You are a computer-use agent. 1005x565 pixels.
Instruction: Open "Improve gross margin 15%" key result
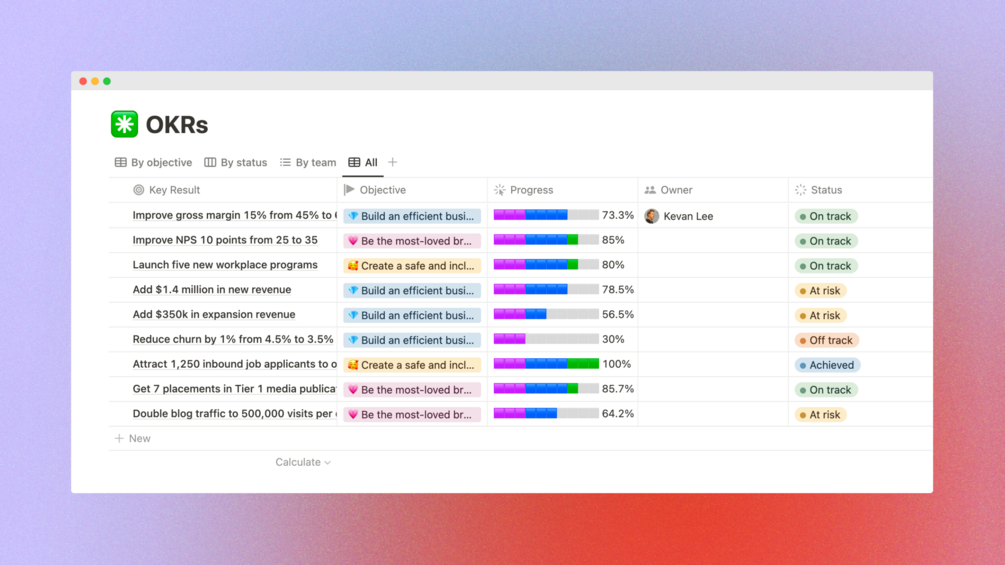coord(234,215)
